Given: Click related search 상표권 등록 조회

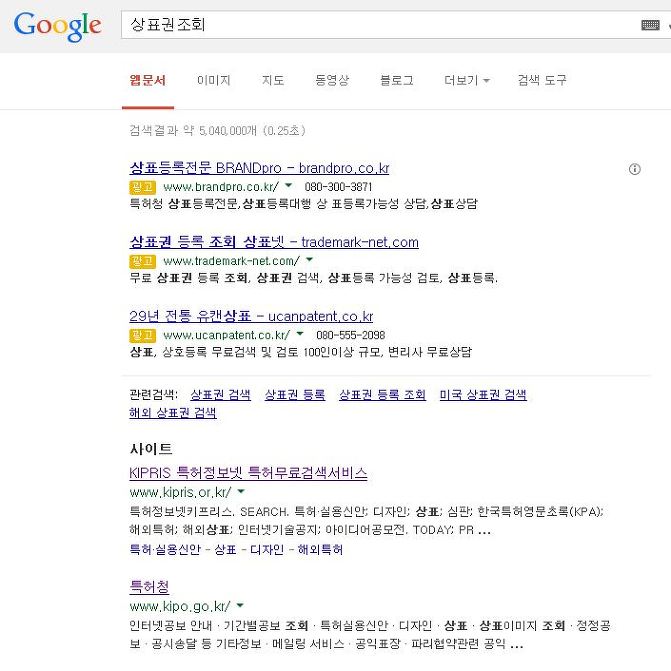Looking at the screenshot, I should [x=382, y=394].
